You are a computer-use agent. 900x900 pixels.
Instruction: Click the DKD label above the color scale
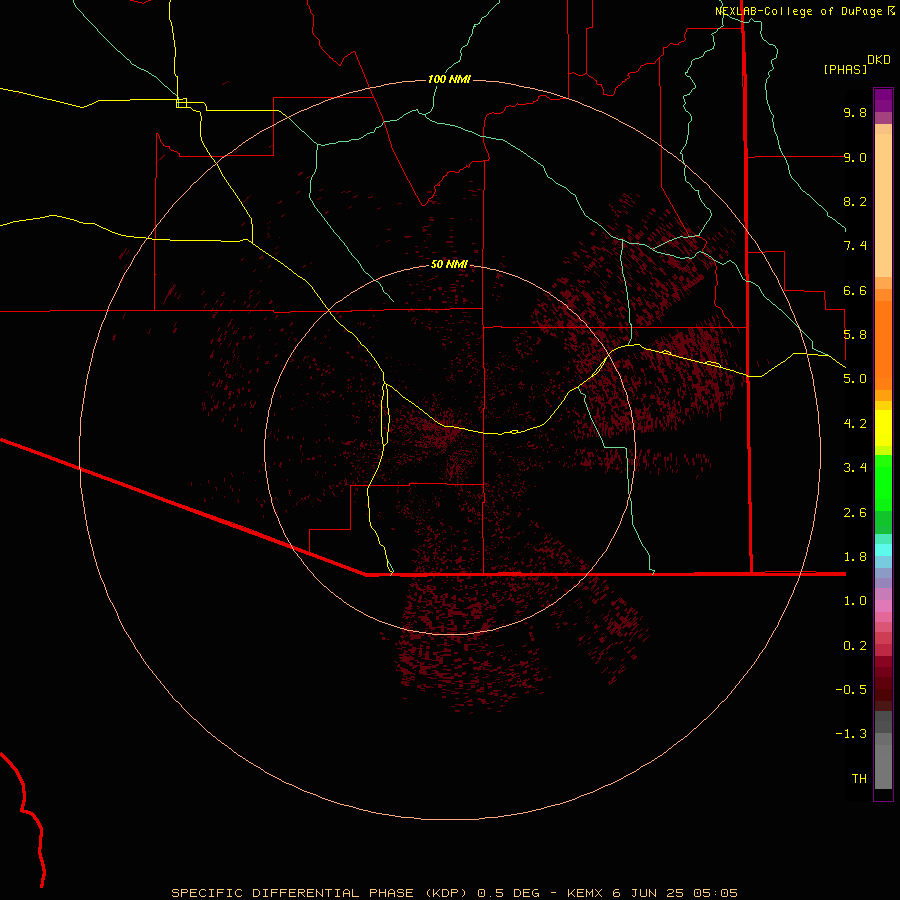879,60
